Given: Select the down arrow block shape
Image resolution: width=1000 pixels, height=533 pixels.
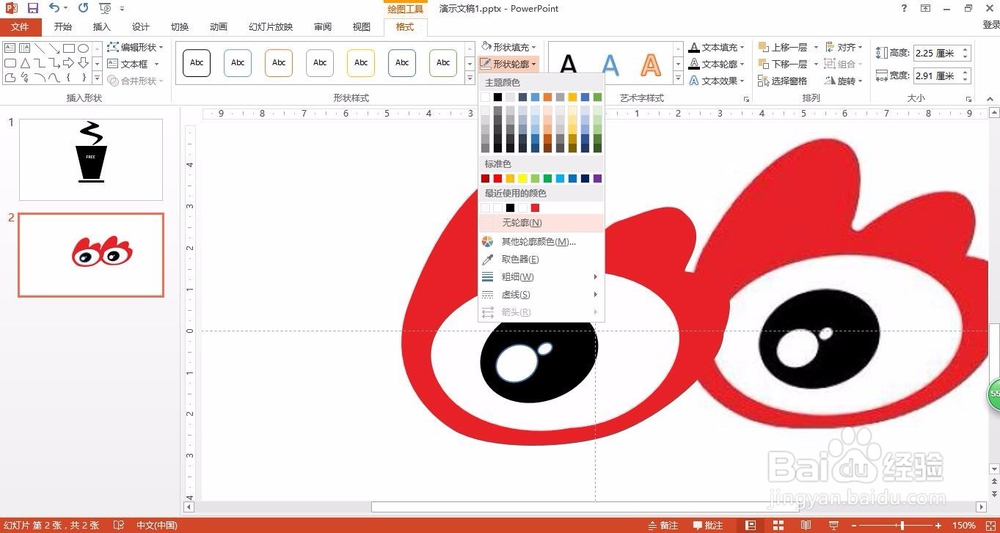Looking at the screenshot, I should coord(84,63).
